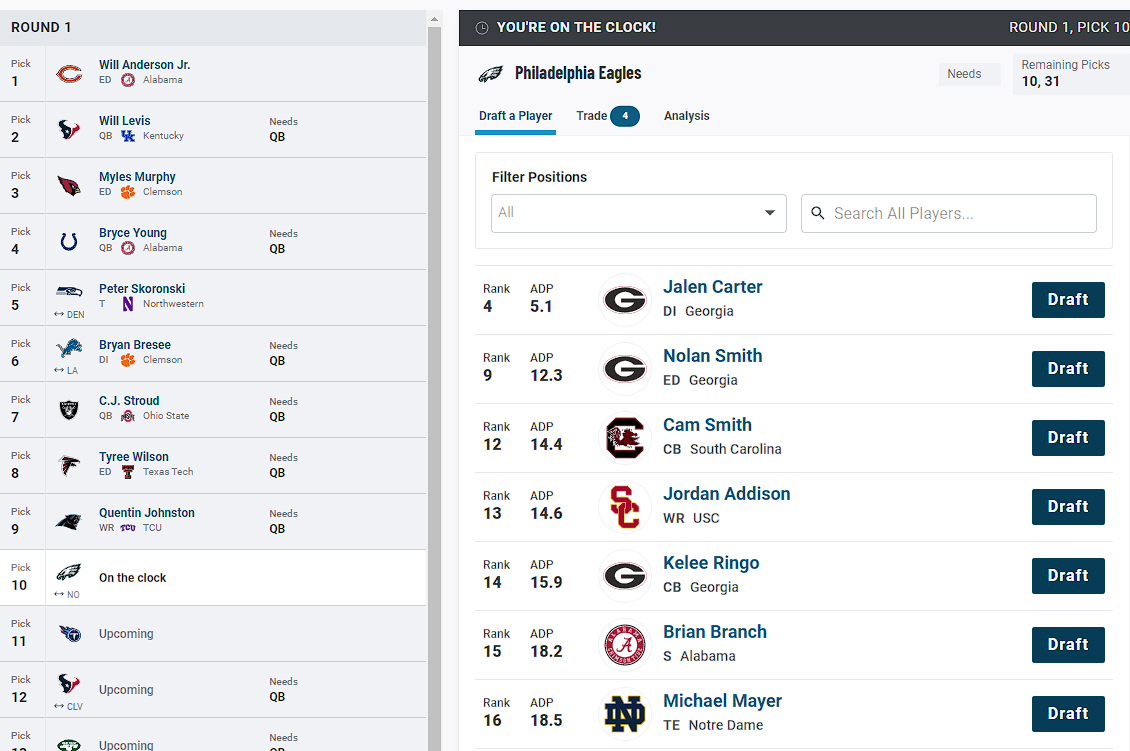Click the clock icon beside On The Clock
Image resolution: width=1130 pixels, height=751 pixels.
pos(482,28)
